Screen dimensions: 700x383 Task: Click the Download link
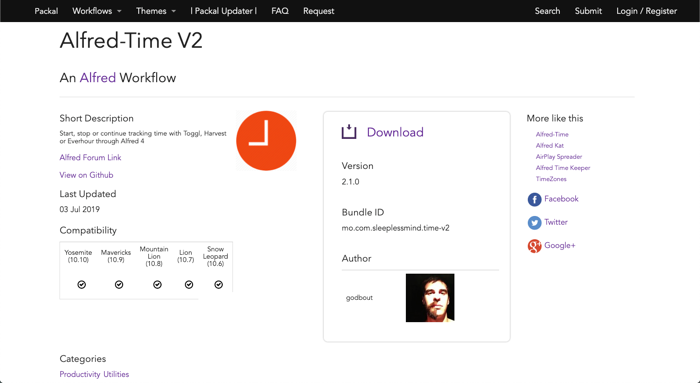coord(395,132)
